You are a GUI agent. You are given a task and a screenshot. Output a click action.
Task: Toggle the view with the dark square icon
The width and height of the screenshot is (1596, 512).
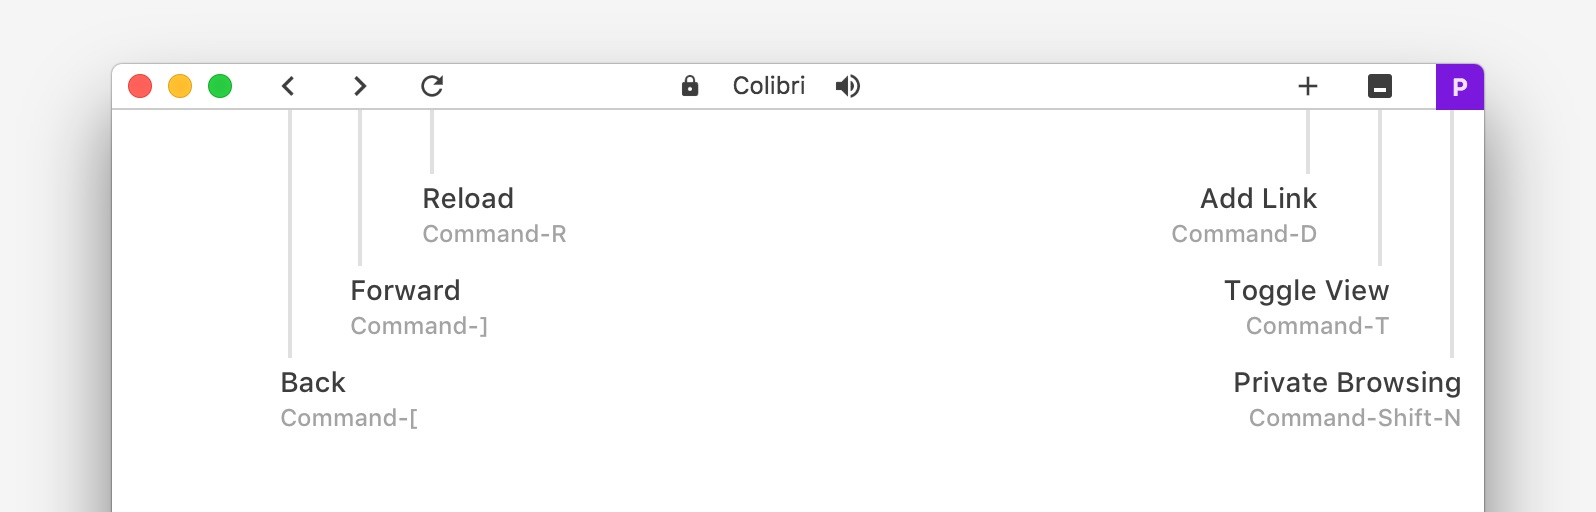point(1380,86)
